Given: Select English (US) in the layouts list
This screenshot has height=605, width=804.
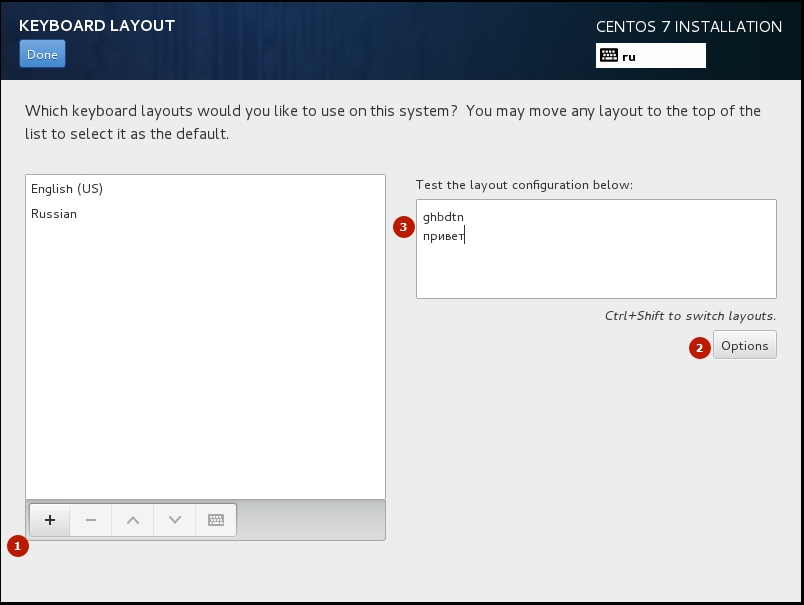Looking at the screenshot, I should click(67, 189).
